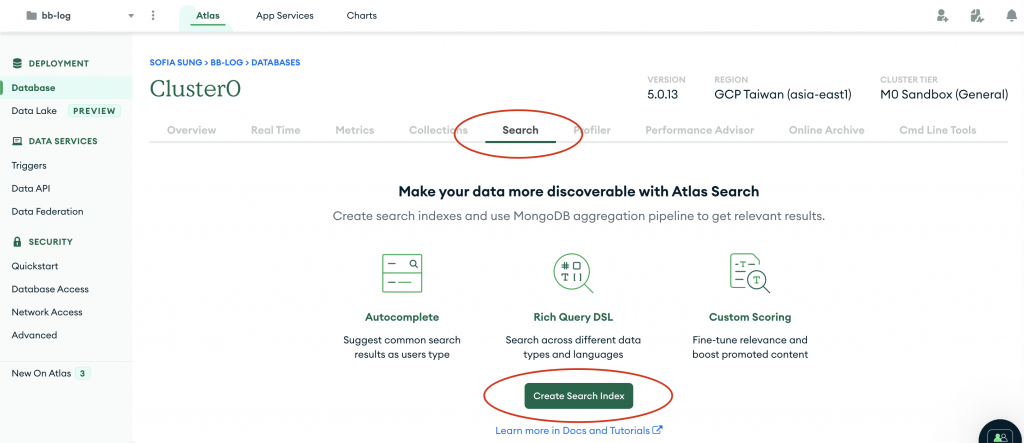This screenshot has width=1024, height=443.
Task: Open the three-dot project options menu
Action: (153, 16)
